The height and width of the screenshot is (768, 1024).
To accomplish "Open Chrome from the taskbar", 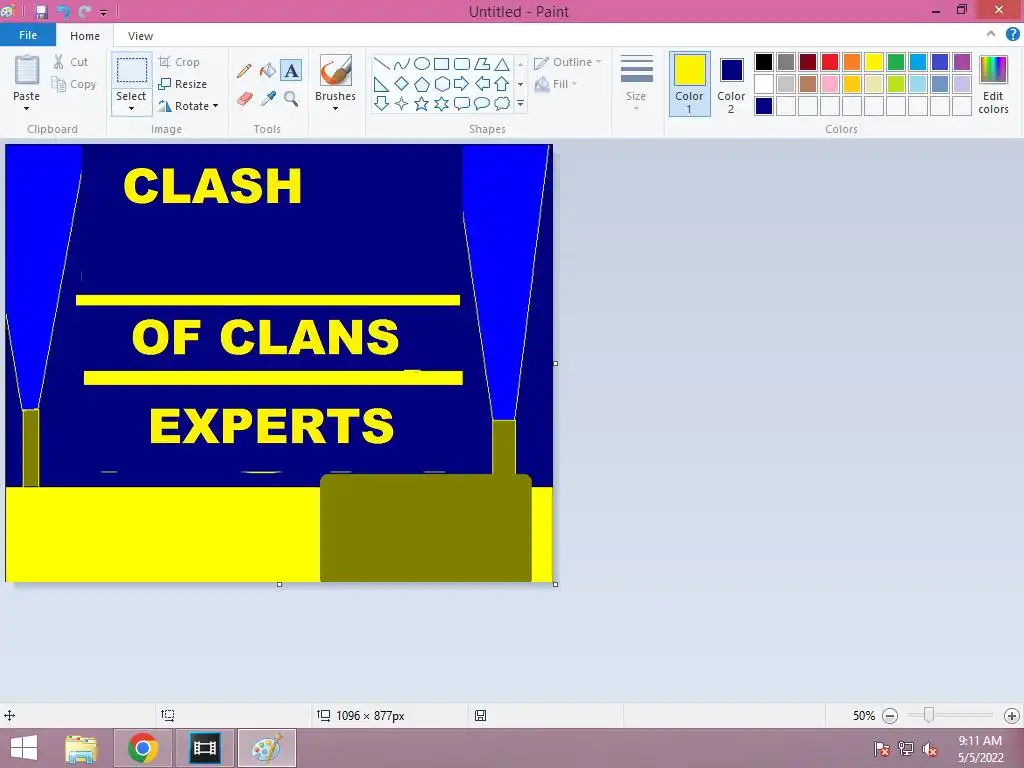I will click(x=142, y=748).
